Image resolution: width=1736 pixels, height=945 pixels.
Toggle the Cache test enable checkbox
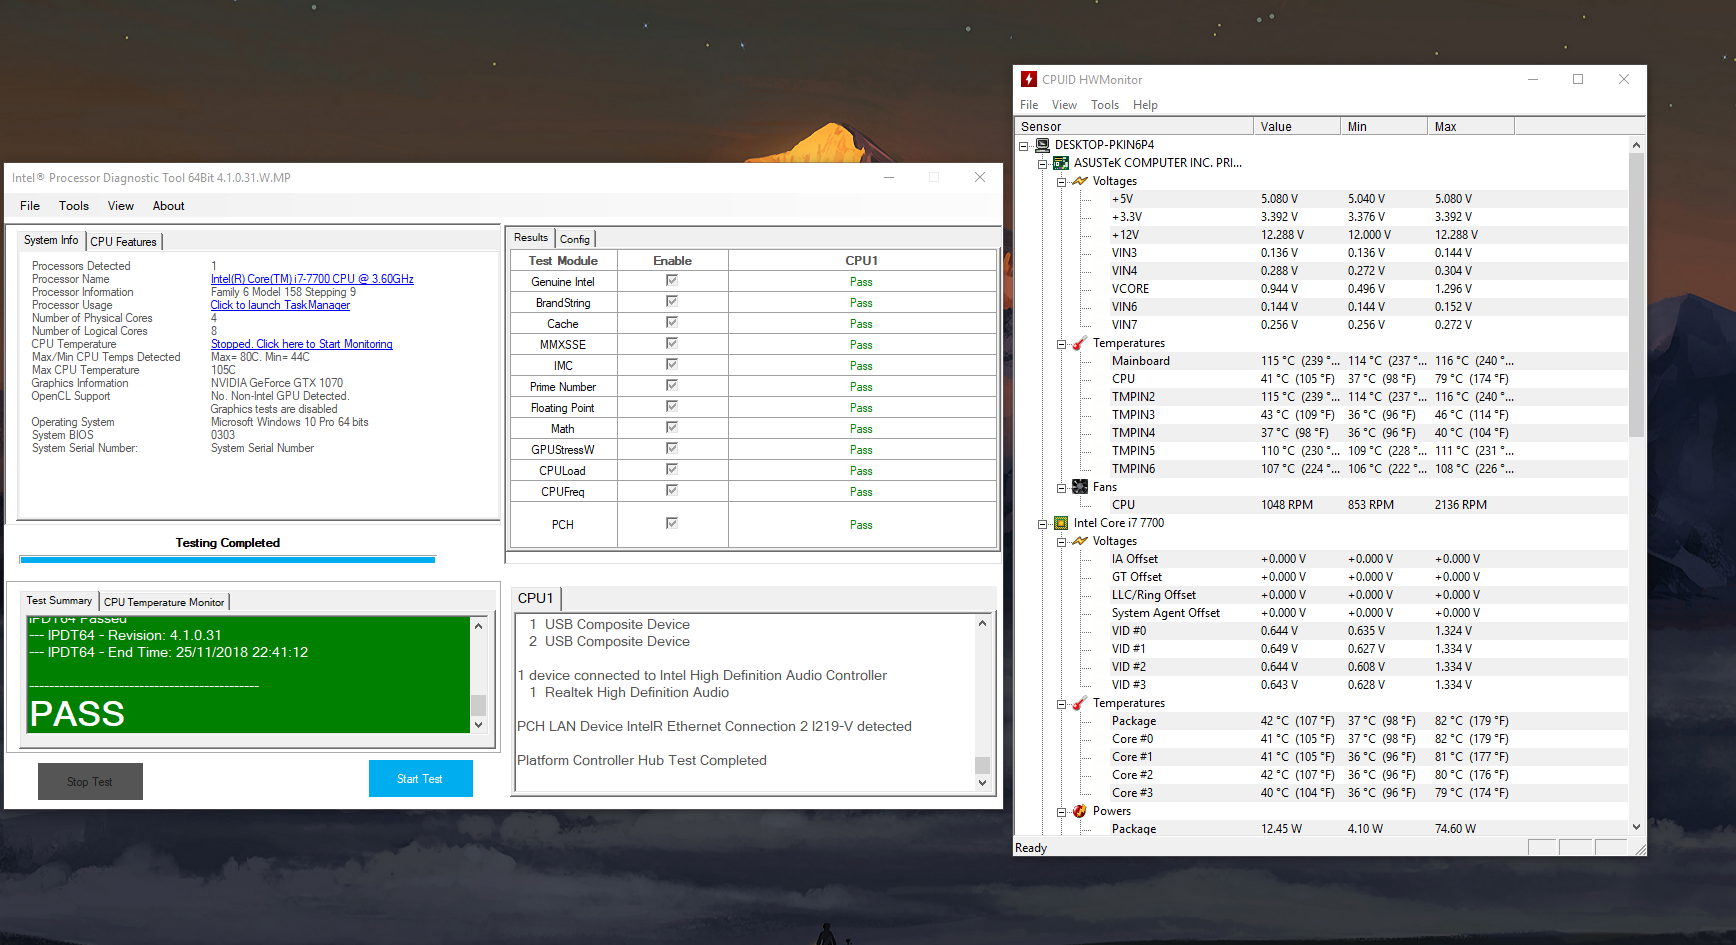[x=672, y=323]
